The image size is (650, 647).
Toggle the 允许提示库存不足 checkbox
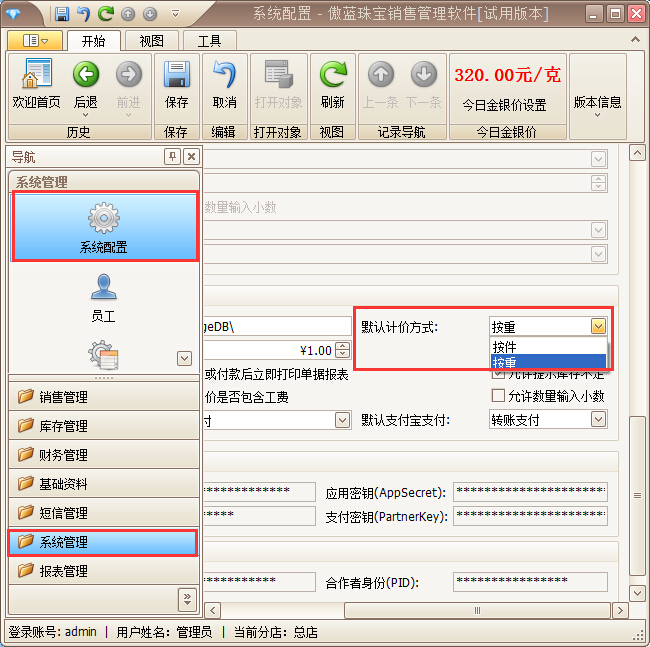498,375
